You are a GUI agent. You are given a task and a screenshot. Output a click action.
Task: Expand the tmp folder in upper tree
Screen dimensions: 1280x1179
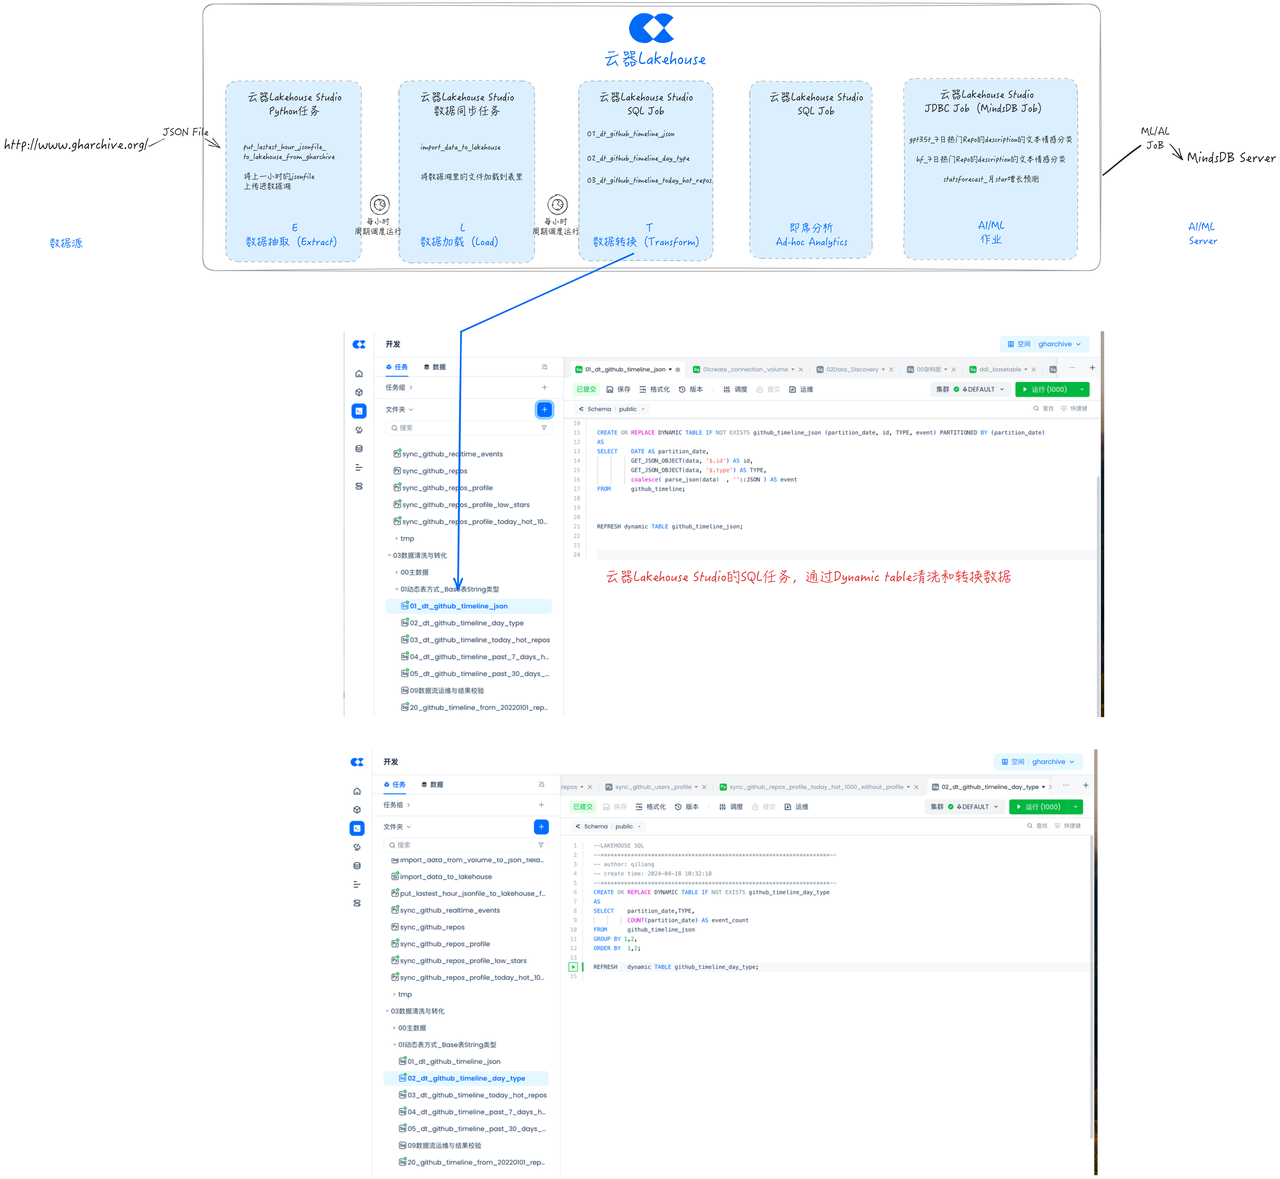(406, 539)
